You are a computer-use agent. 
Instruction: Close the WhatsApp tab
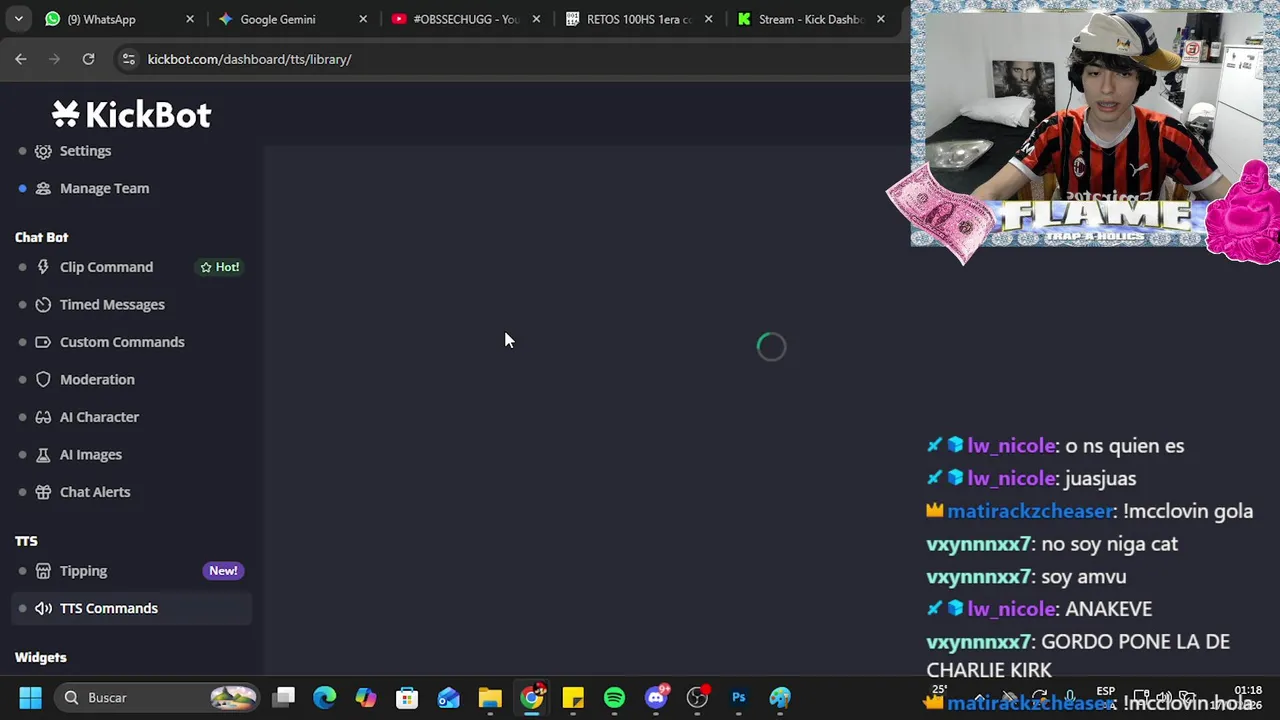(190, 19)
